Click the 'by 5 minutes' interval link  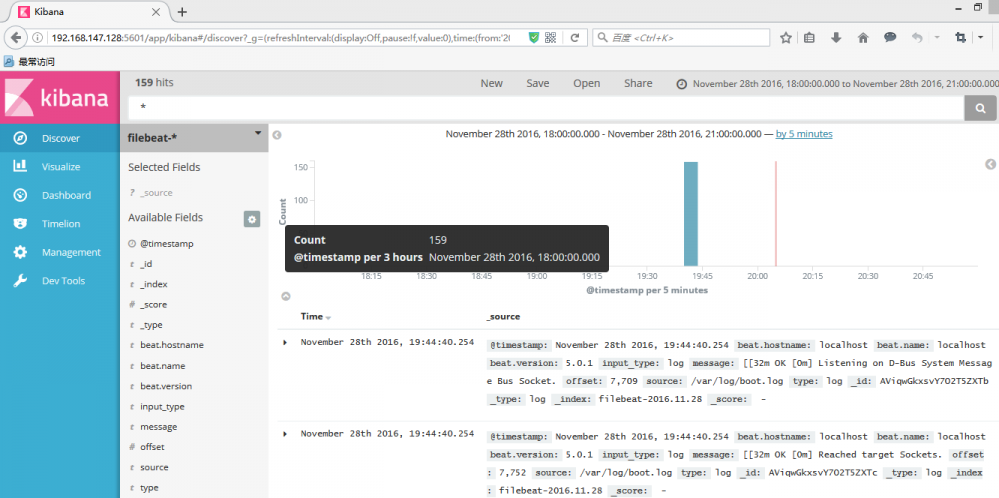tap(803, 134)
